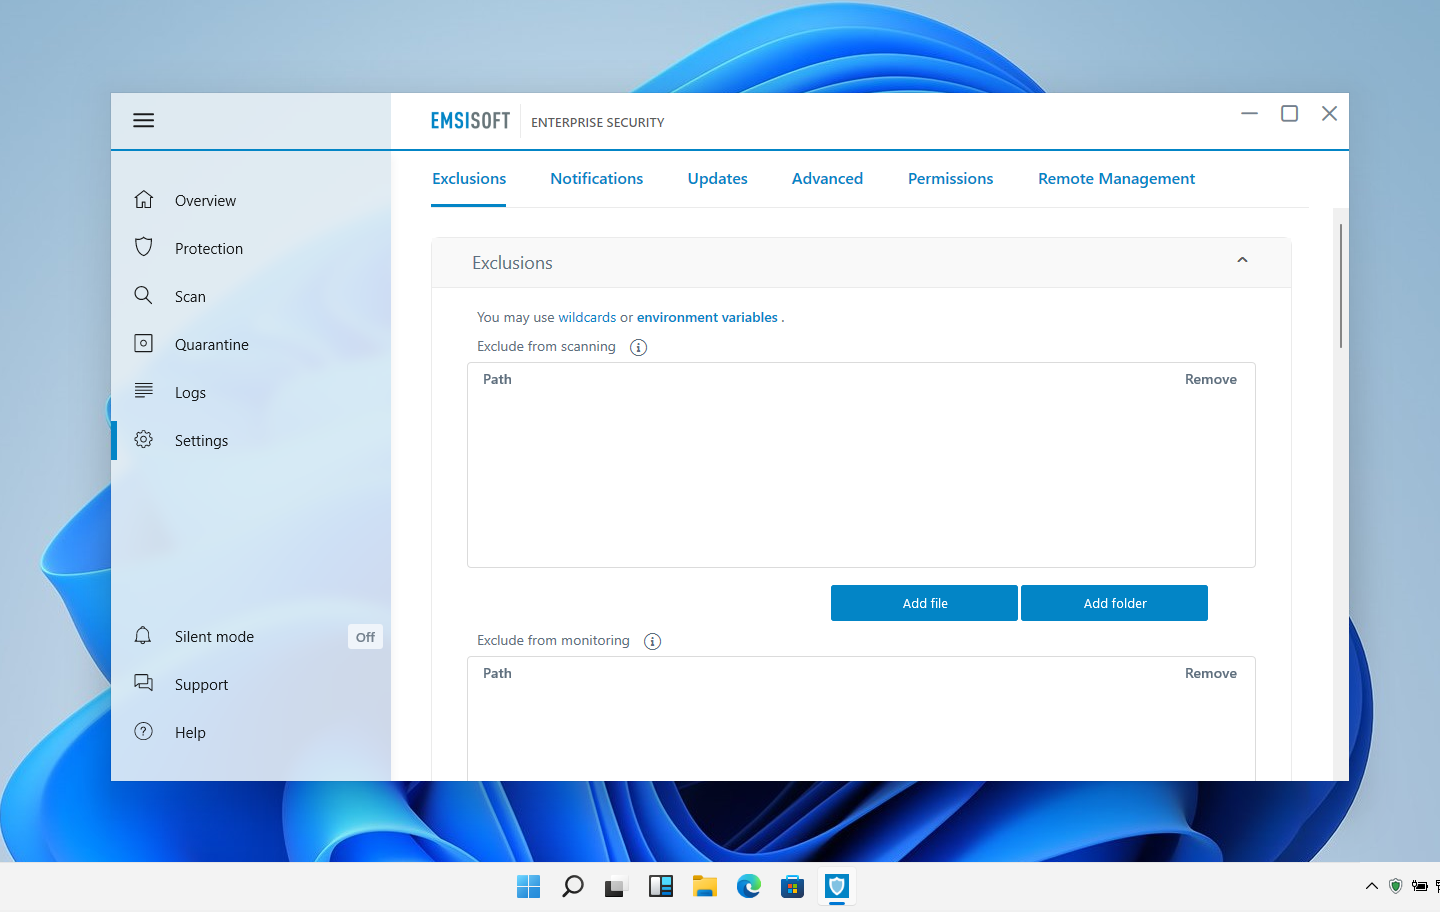This screenshot has width=1440, height=912.
Task: Select the Advanced settings tab
Action: click(x=827, y=178)
